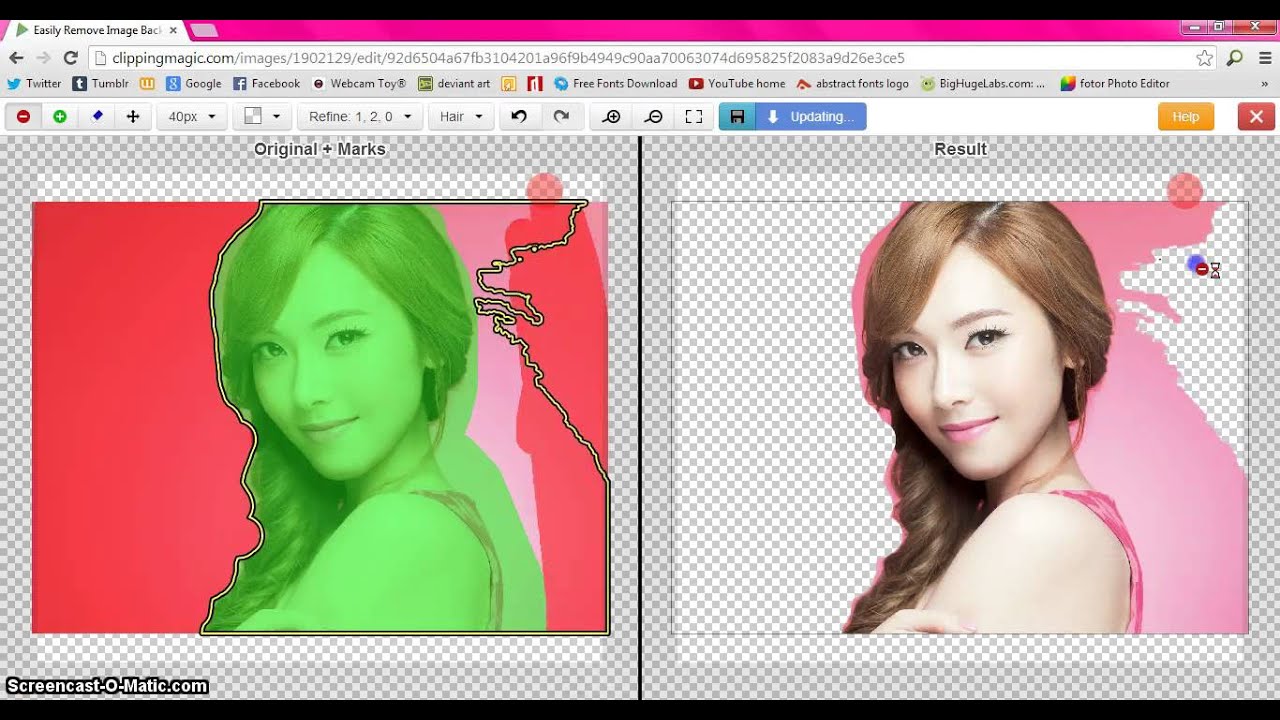Select the pan move tool
1280x720 pixels.
[132, 117]
